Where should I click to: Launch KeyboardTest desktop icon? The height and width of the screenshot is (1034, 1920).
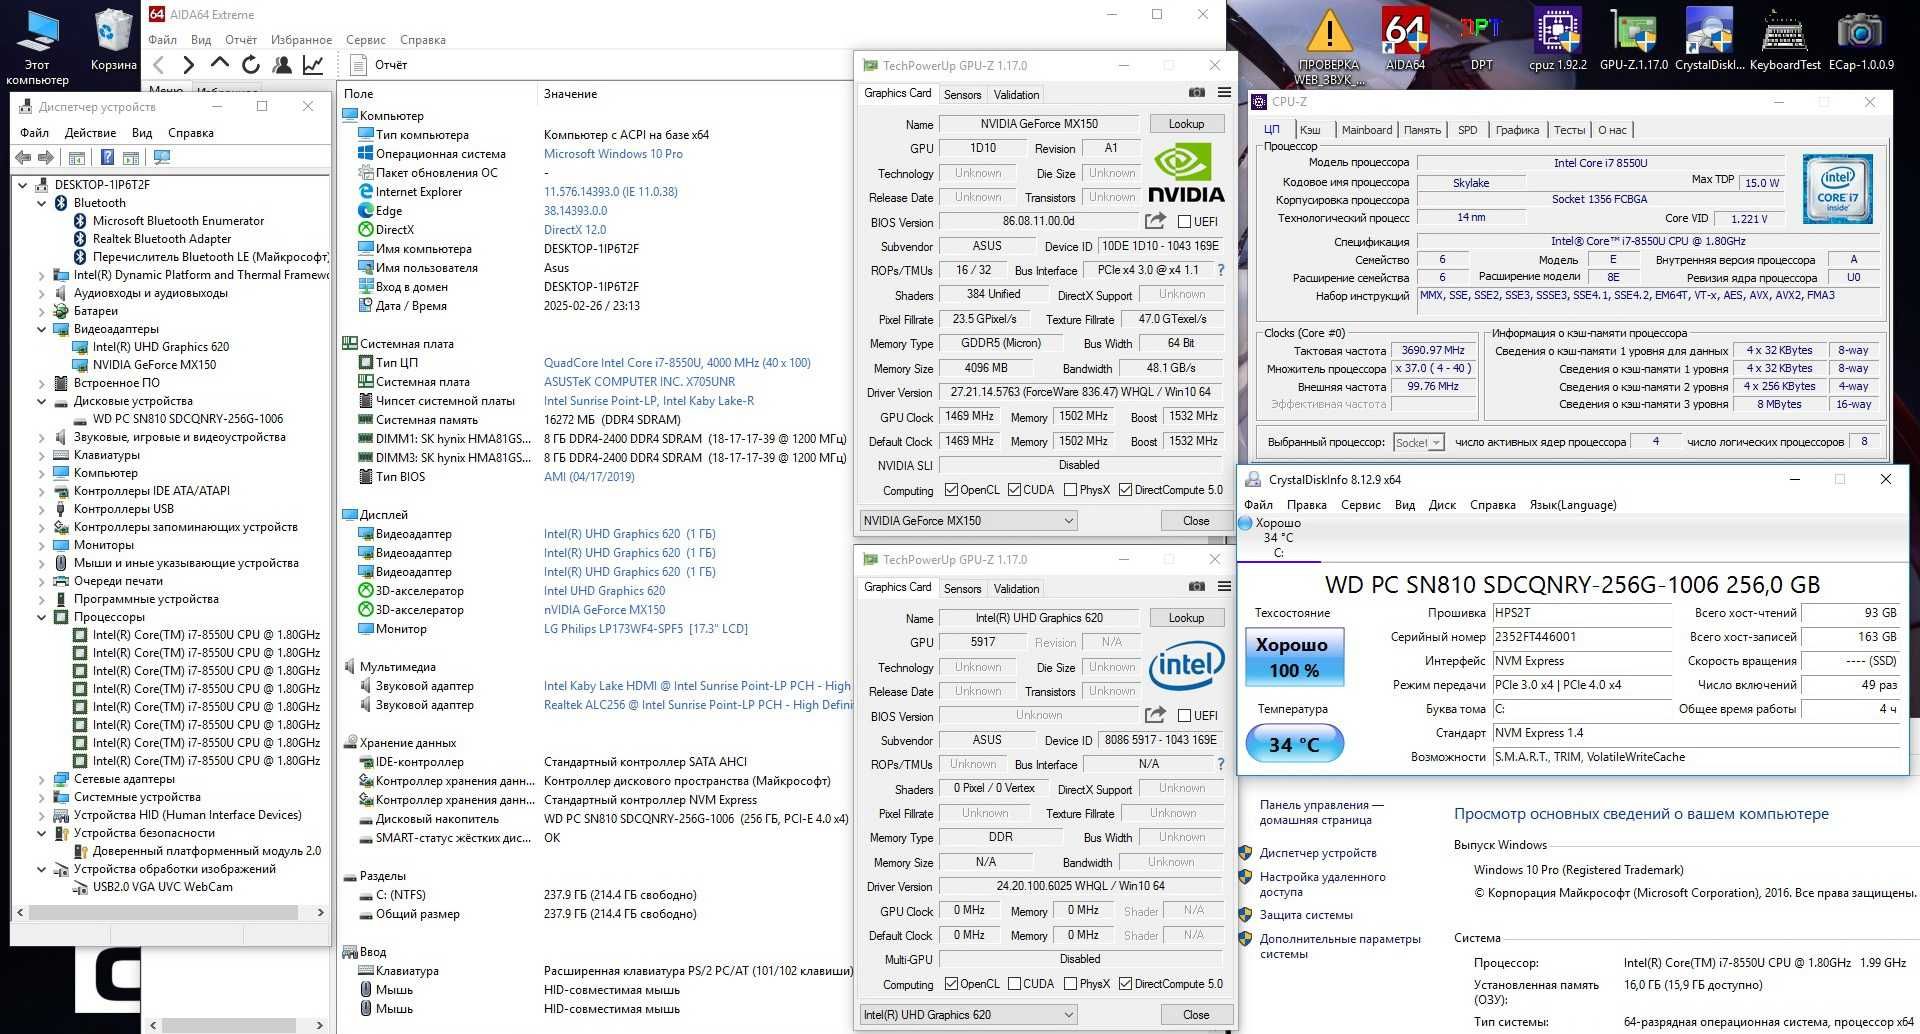coord(1785,40)
